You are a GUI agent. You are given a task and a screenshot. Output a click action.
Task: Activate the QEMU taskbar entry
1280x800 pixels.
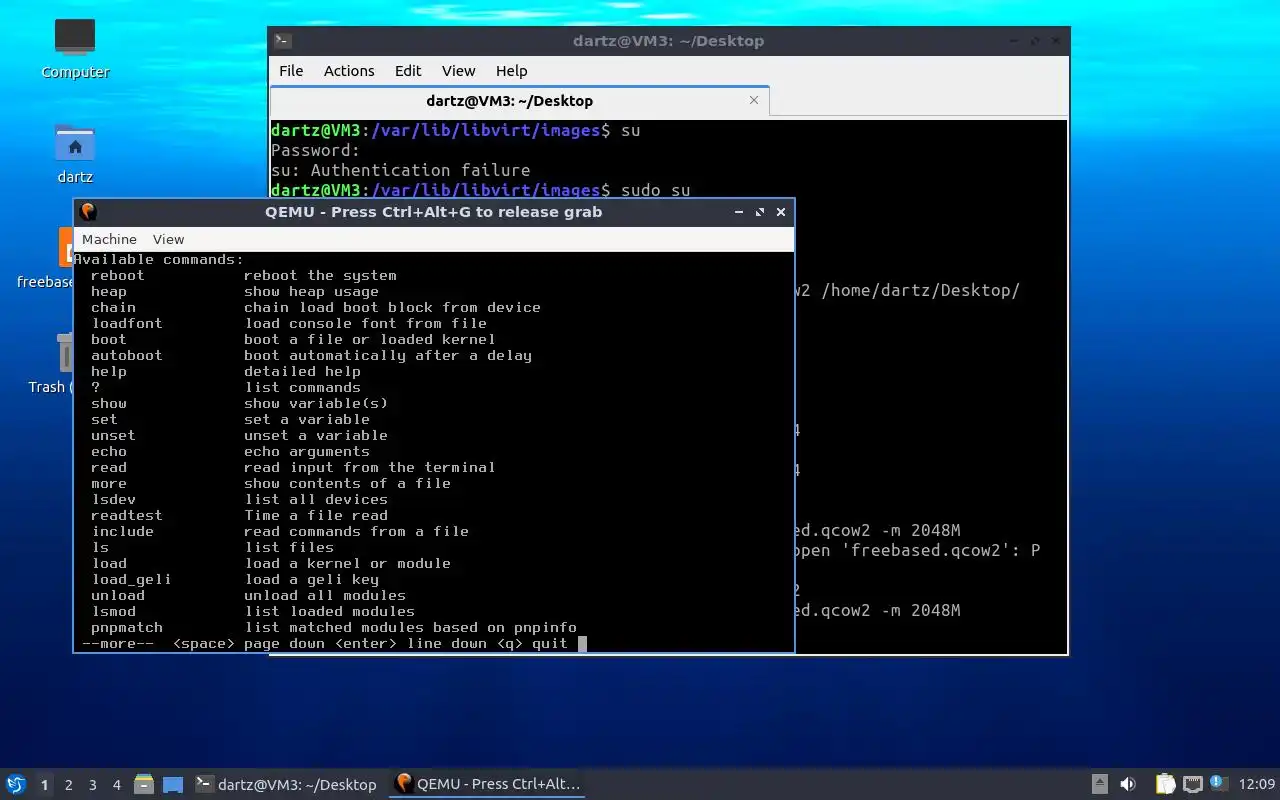point(487,784)
